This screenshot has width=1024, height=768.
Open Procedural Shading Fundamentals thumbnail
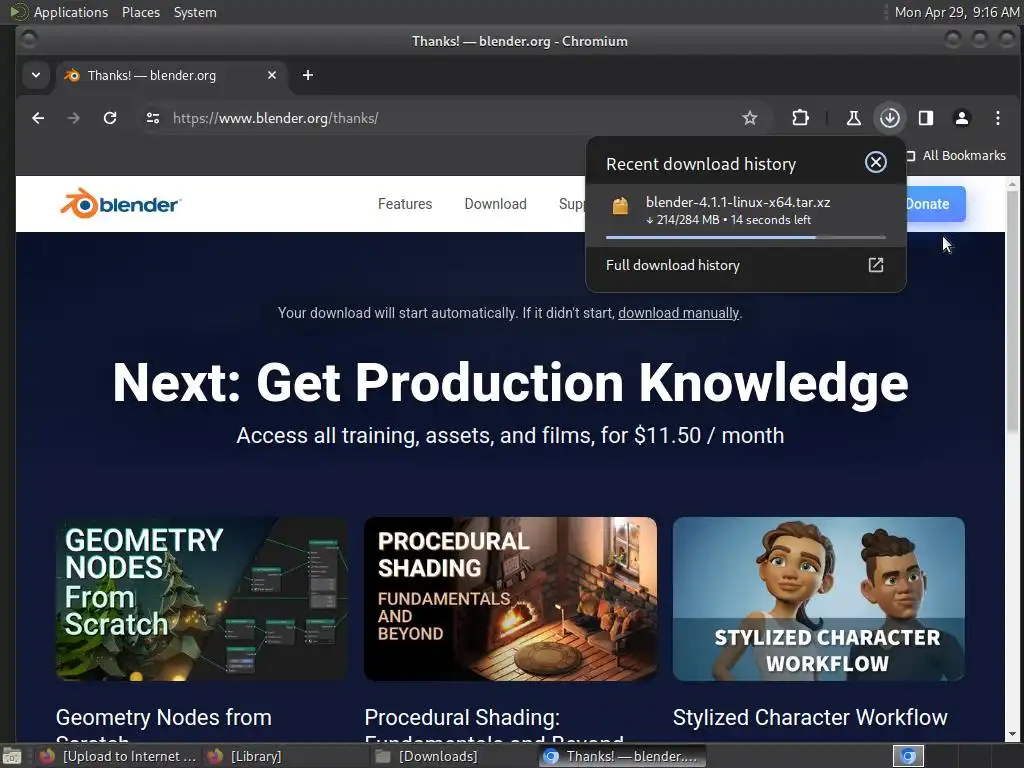tap(510, 599)
